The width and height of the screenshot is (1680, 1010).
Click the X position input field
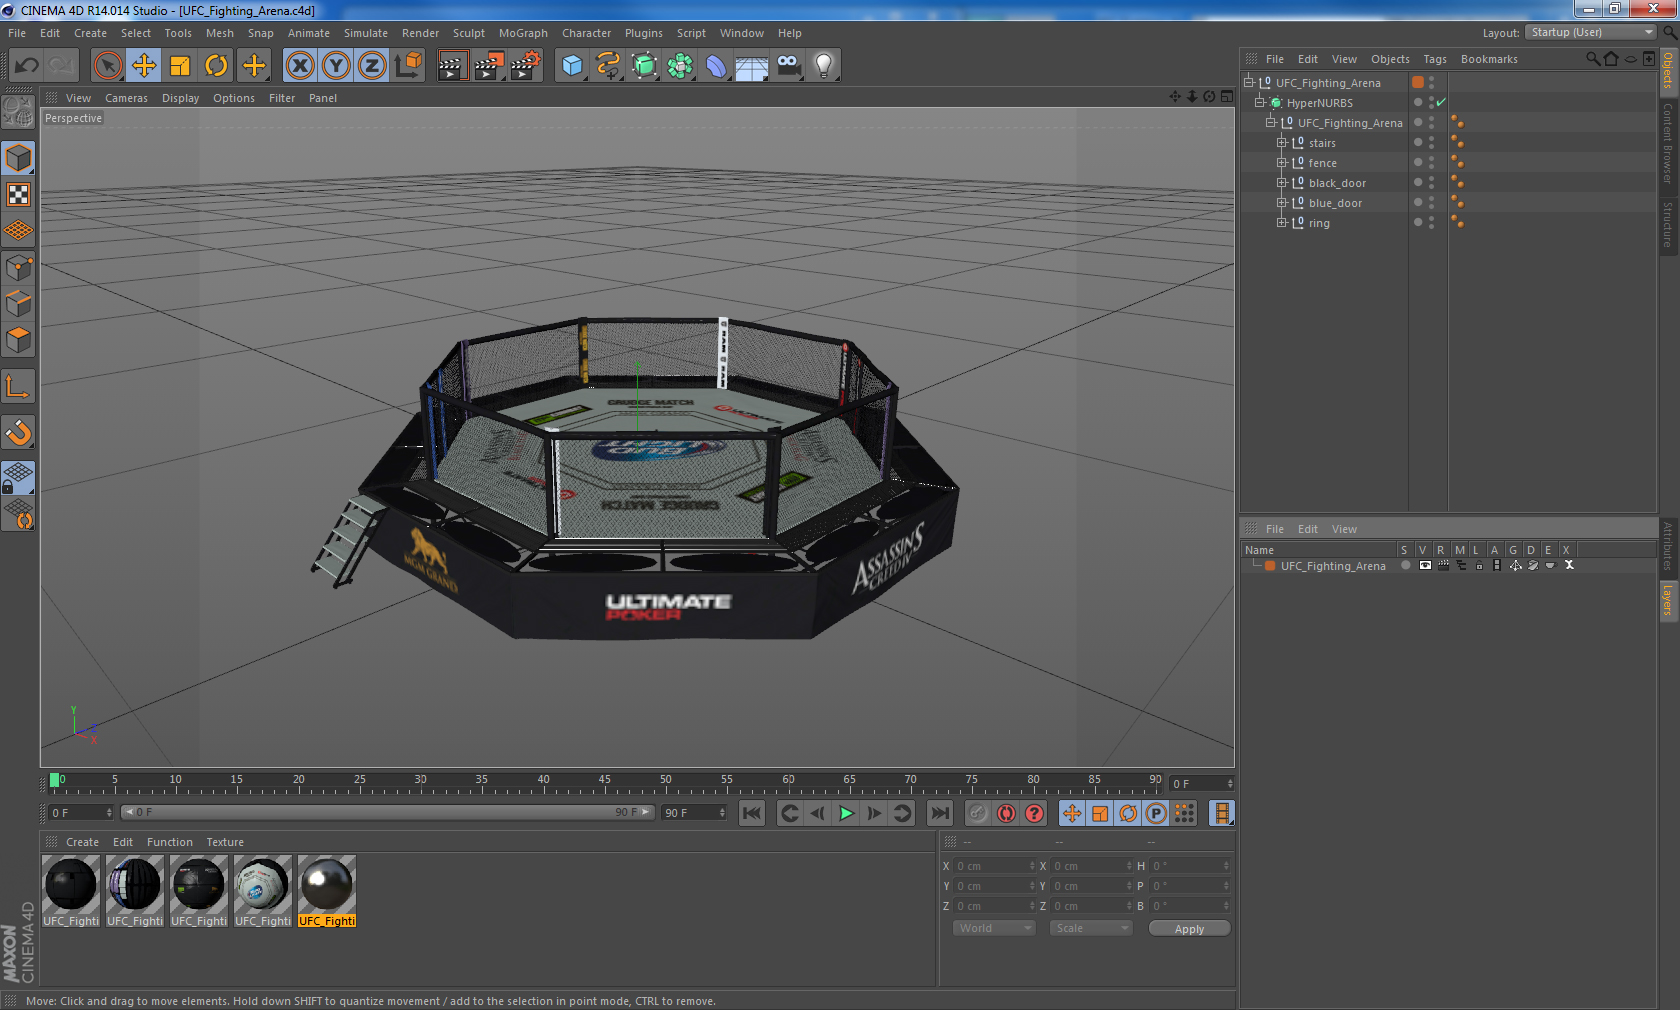(995, 866)
